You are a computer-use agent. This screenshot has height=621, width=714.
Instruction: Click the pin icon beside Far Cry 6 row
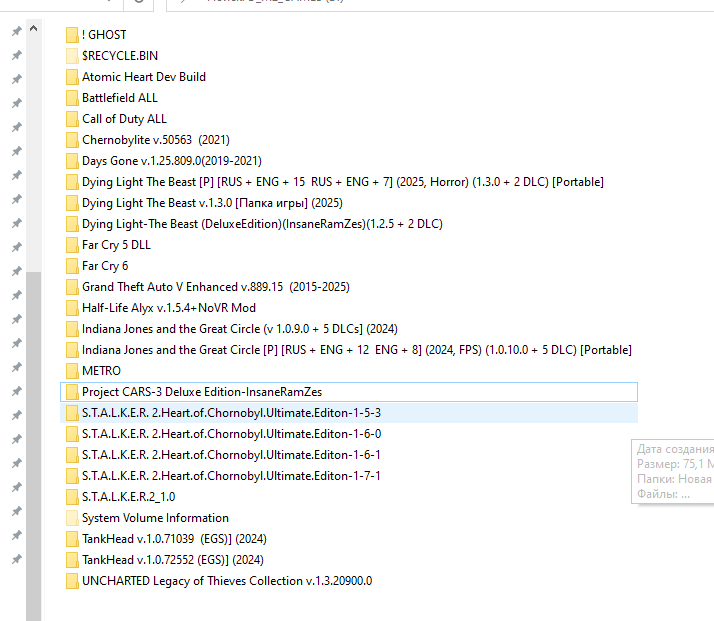pyautogui.click(x=16, y=271)
